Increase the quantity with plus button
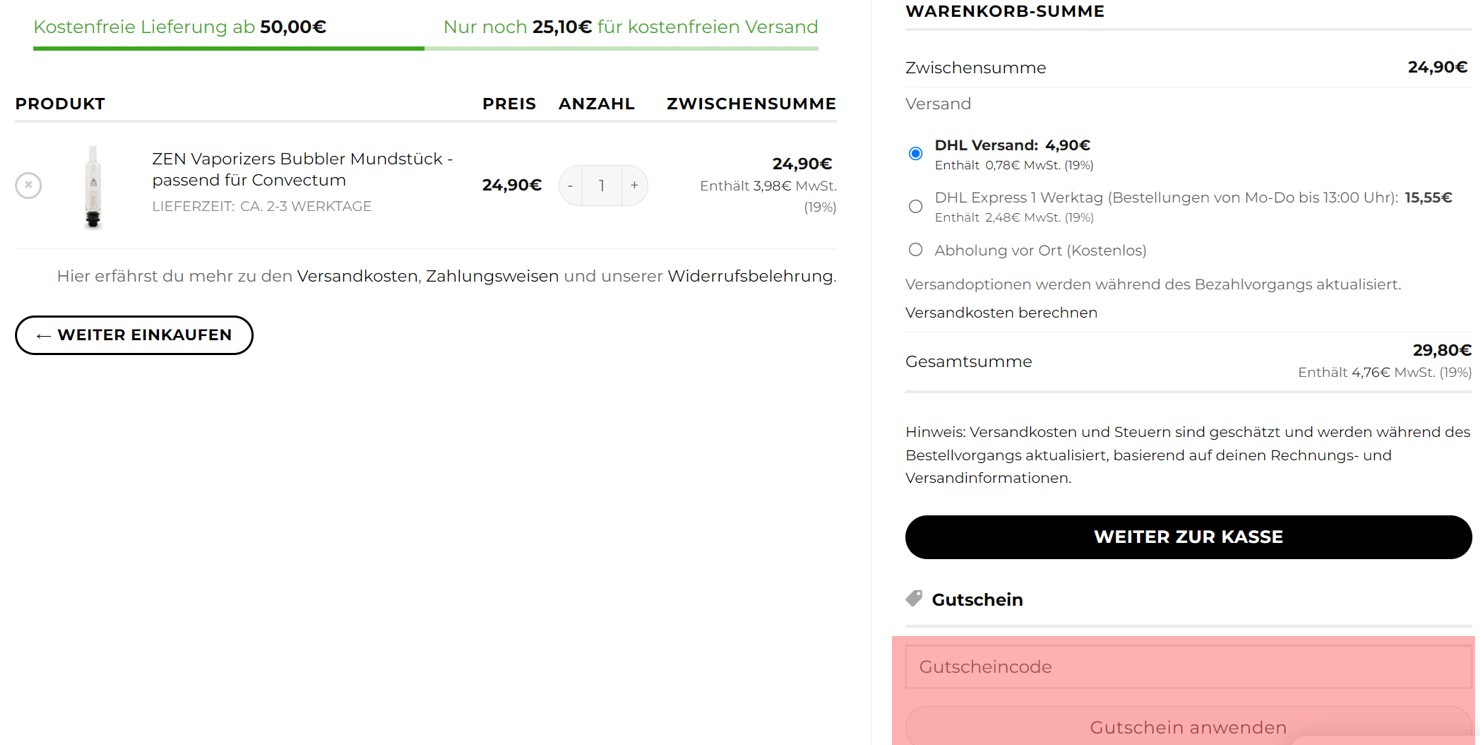 tap(634, 185)
